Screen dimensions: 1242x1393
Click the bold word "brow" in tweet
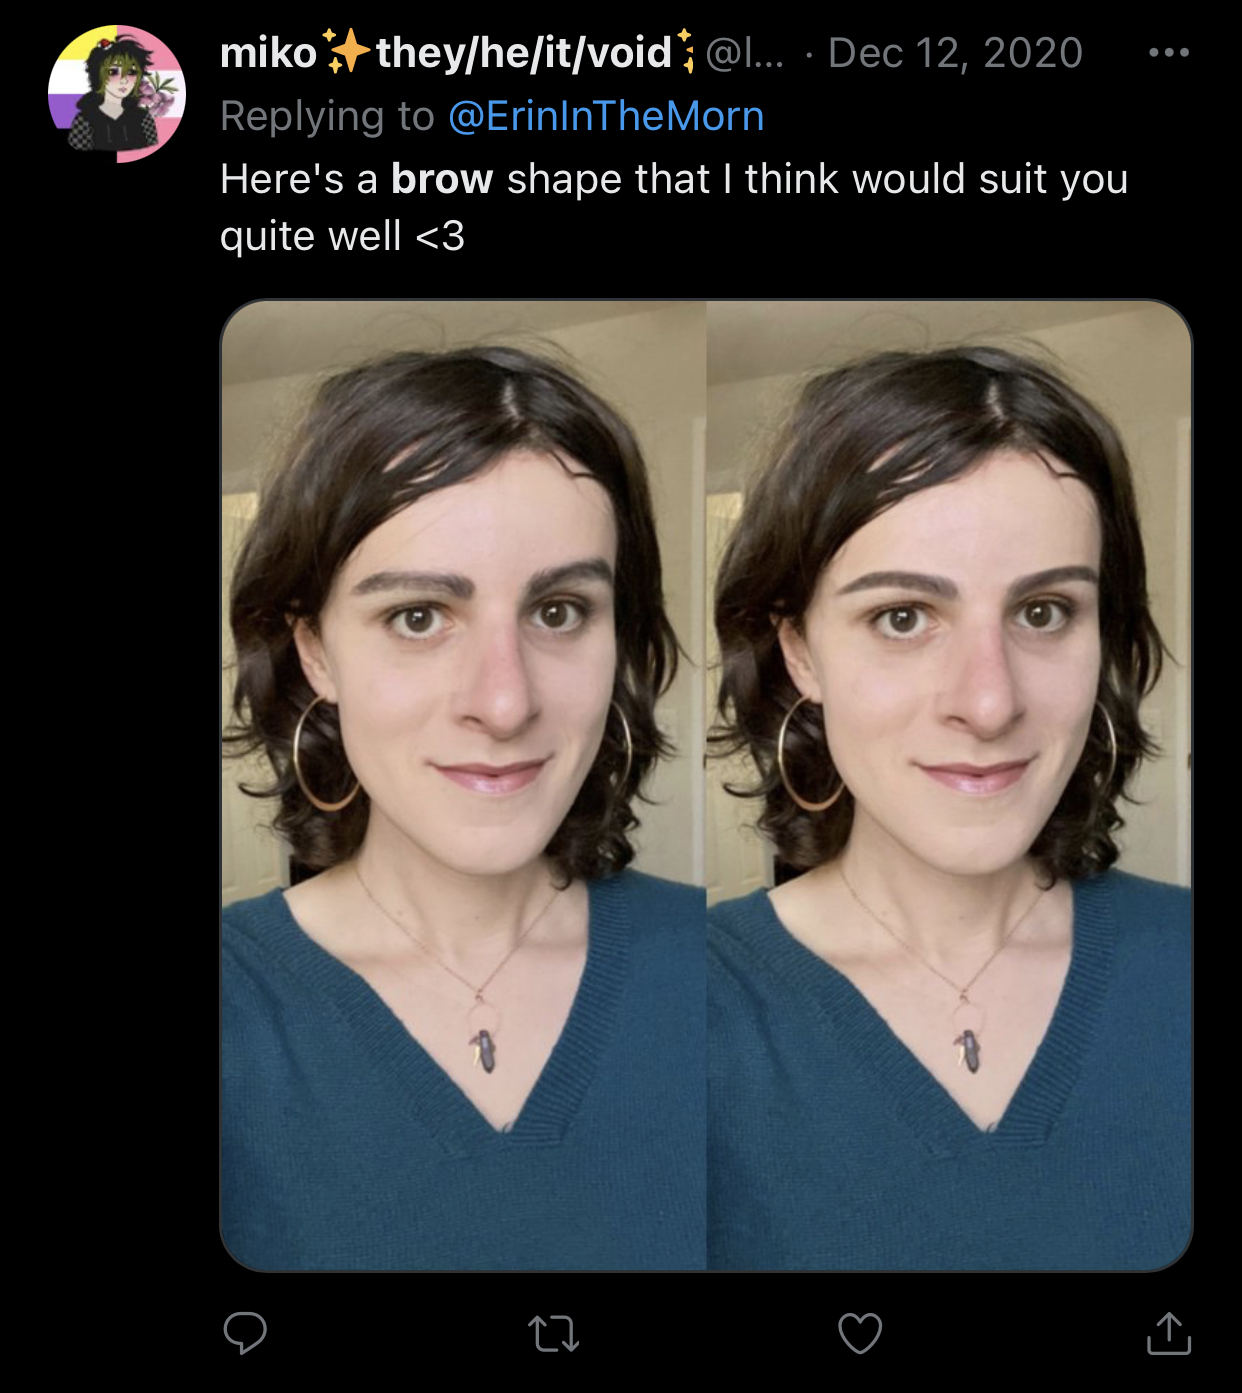point(442,179)
